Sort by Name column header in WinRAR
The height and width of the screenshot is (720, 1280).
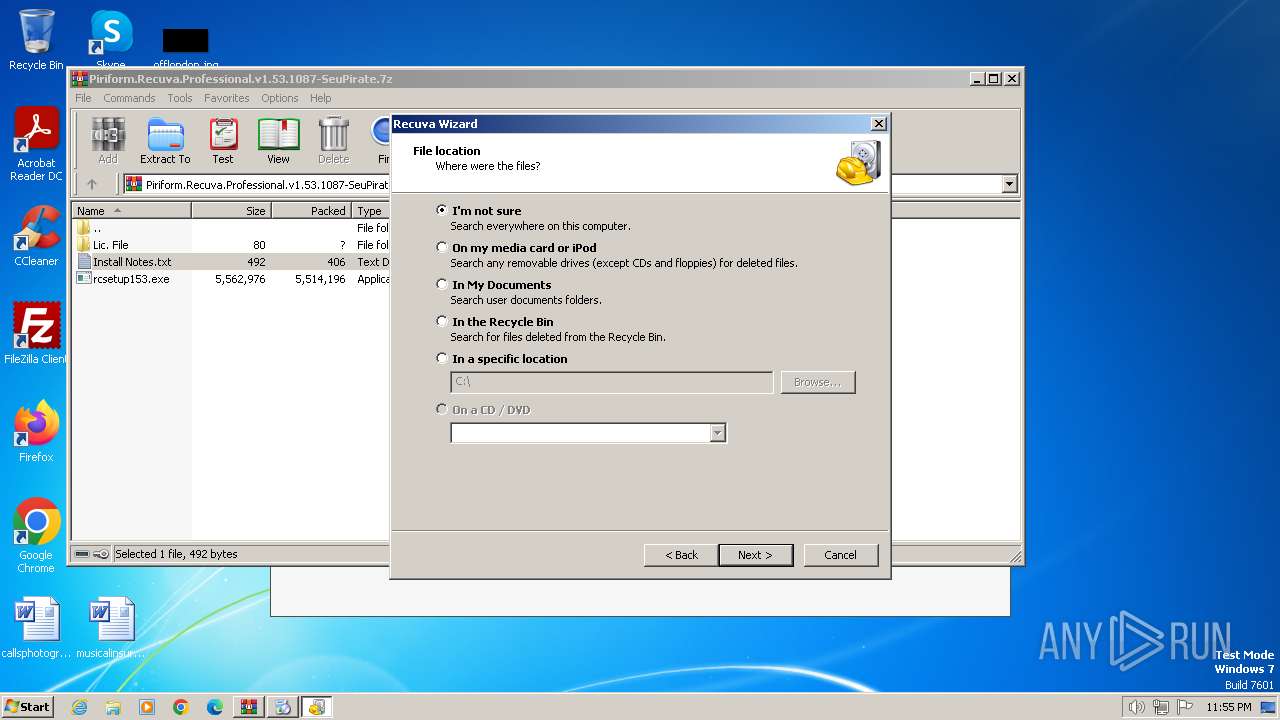[132, 211]
